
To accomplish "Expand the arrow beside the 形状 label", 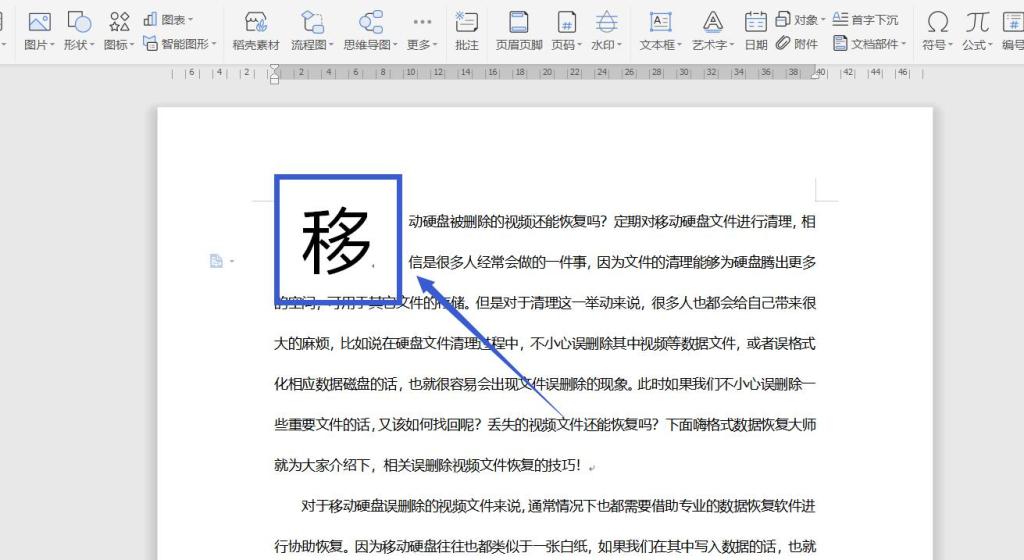I will (x=92, y=45).
